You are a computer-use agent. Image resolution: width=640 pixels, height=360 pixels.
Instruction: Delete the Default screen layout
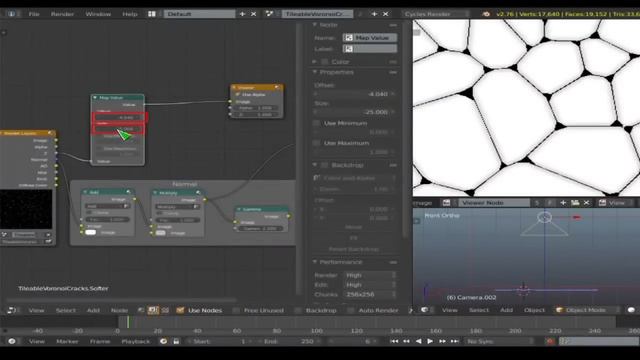coord(253,14)
